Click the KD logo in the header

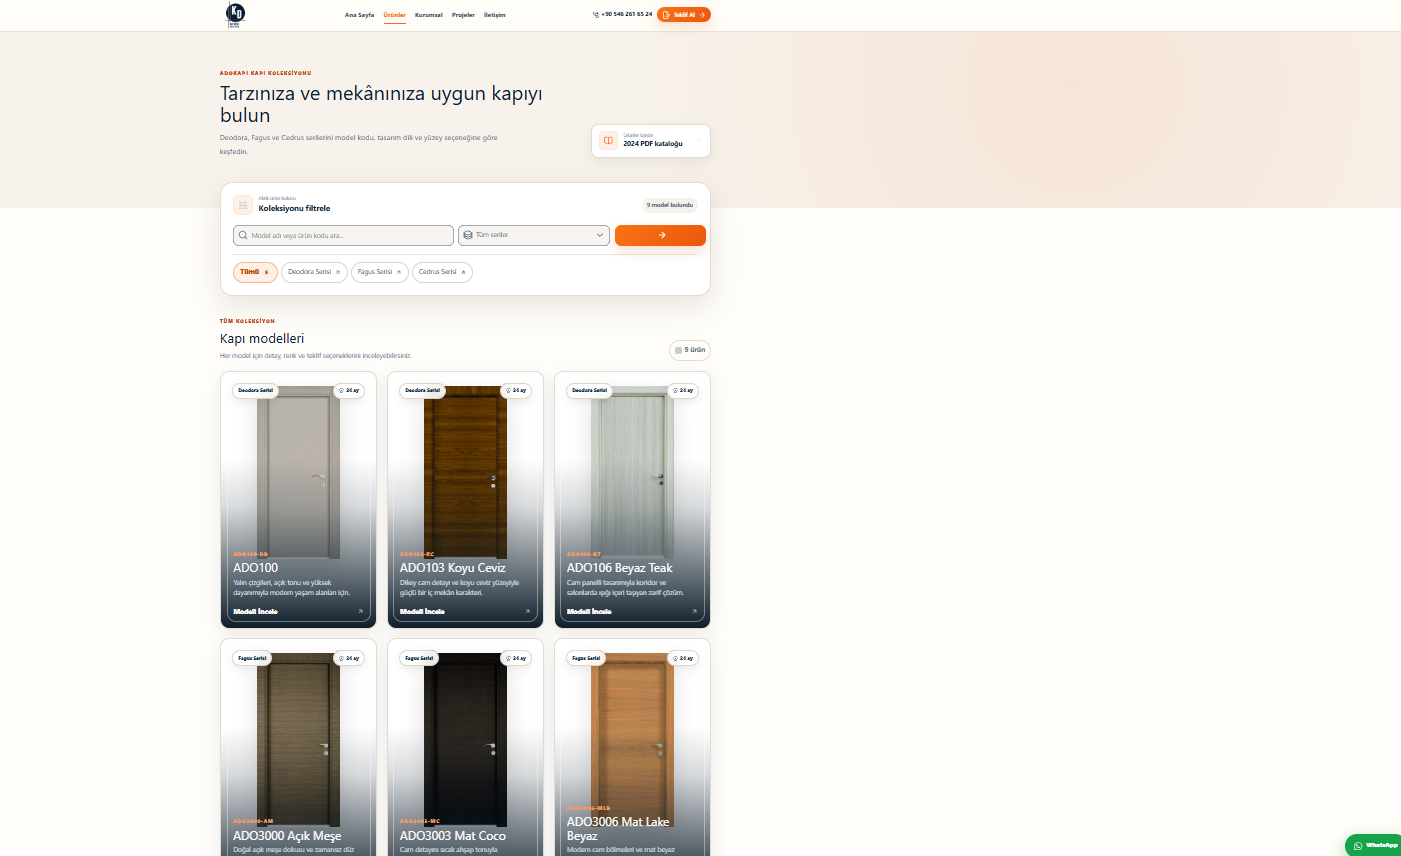pos(235,14)
